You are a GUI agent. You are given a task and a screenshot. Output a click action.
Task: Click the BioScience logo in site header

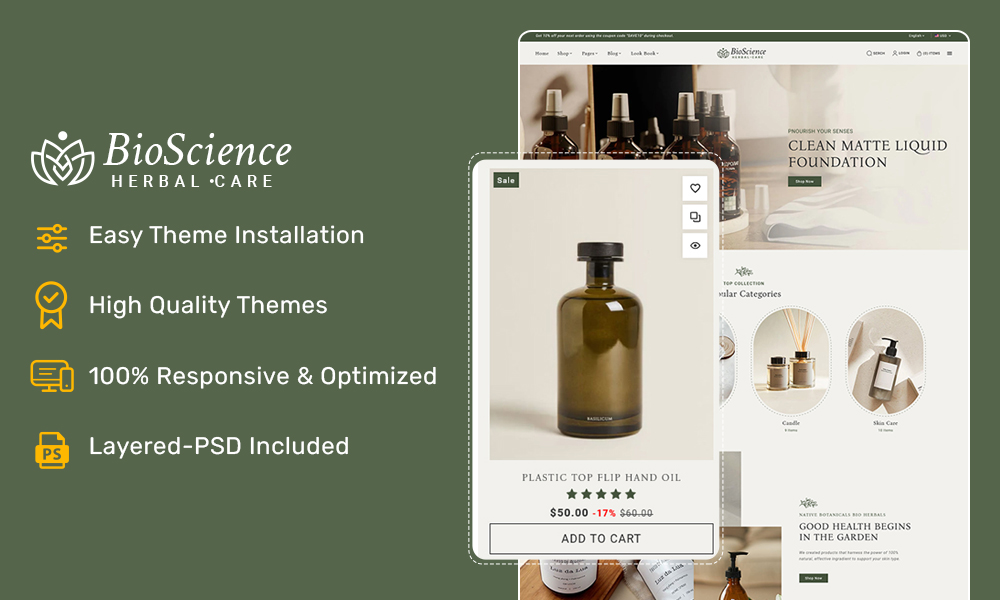(x=742, y=53)
